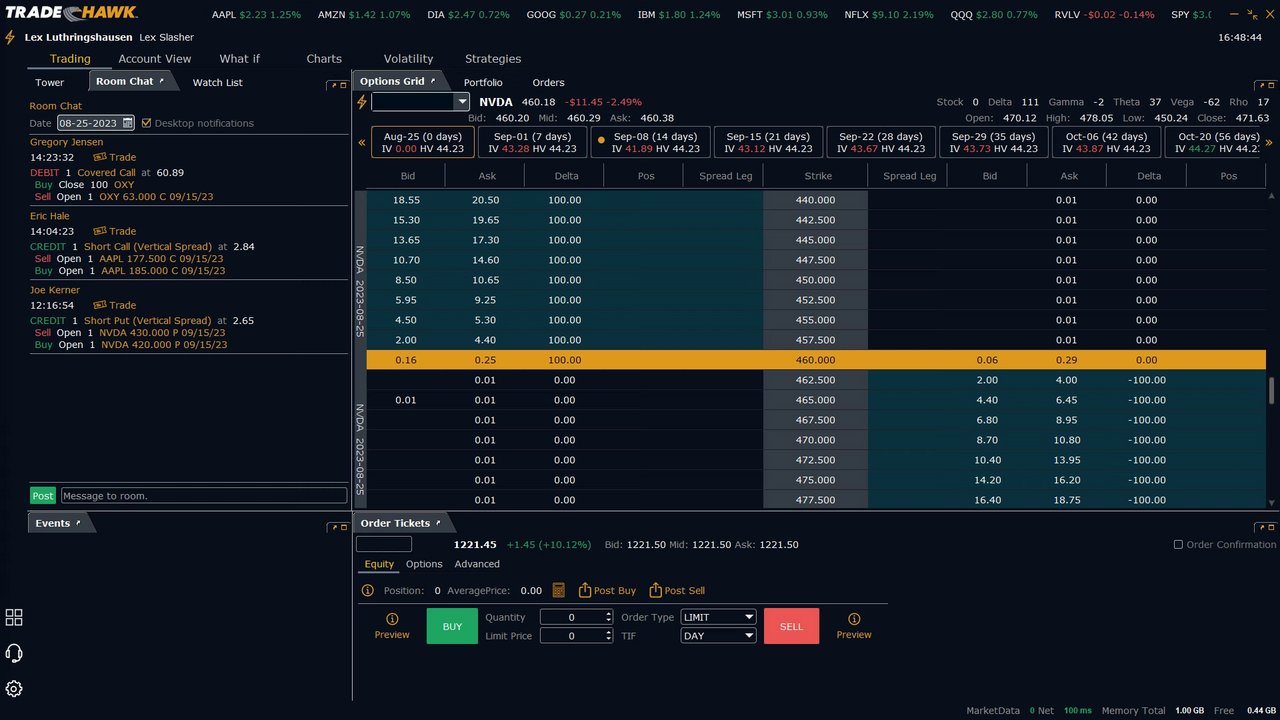Go to later expirations with the right double-chevron
The width and height of the screenshot is (1280, 720).
click(x=1269, y=142)
